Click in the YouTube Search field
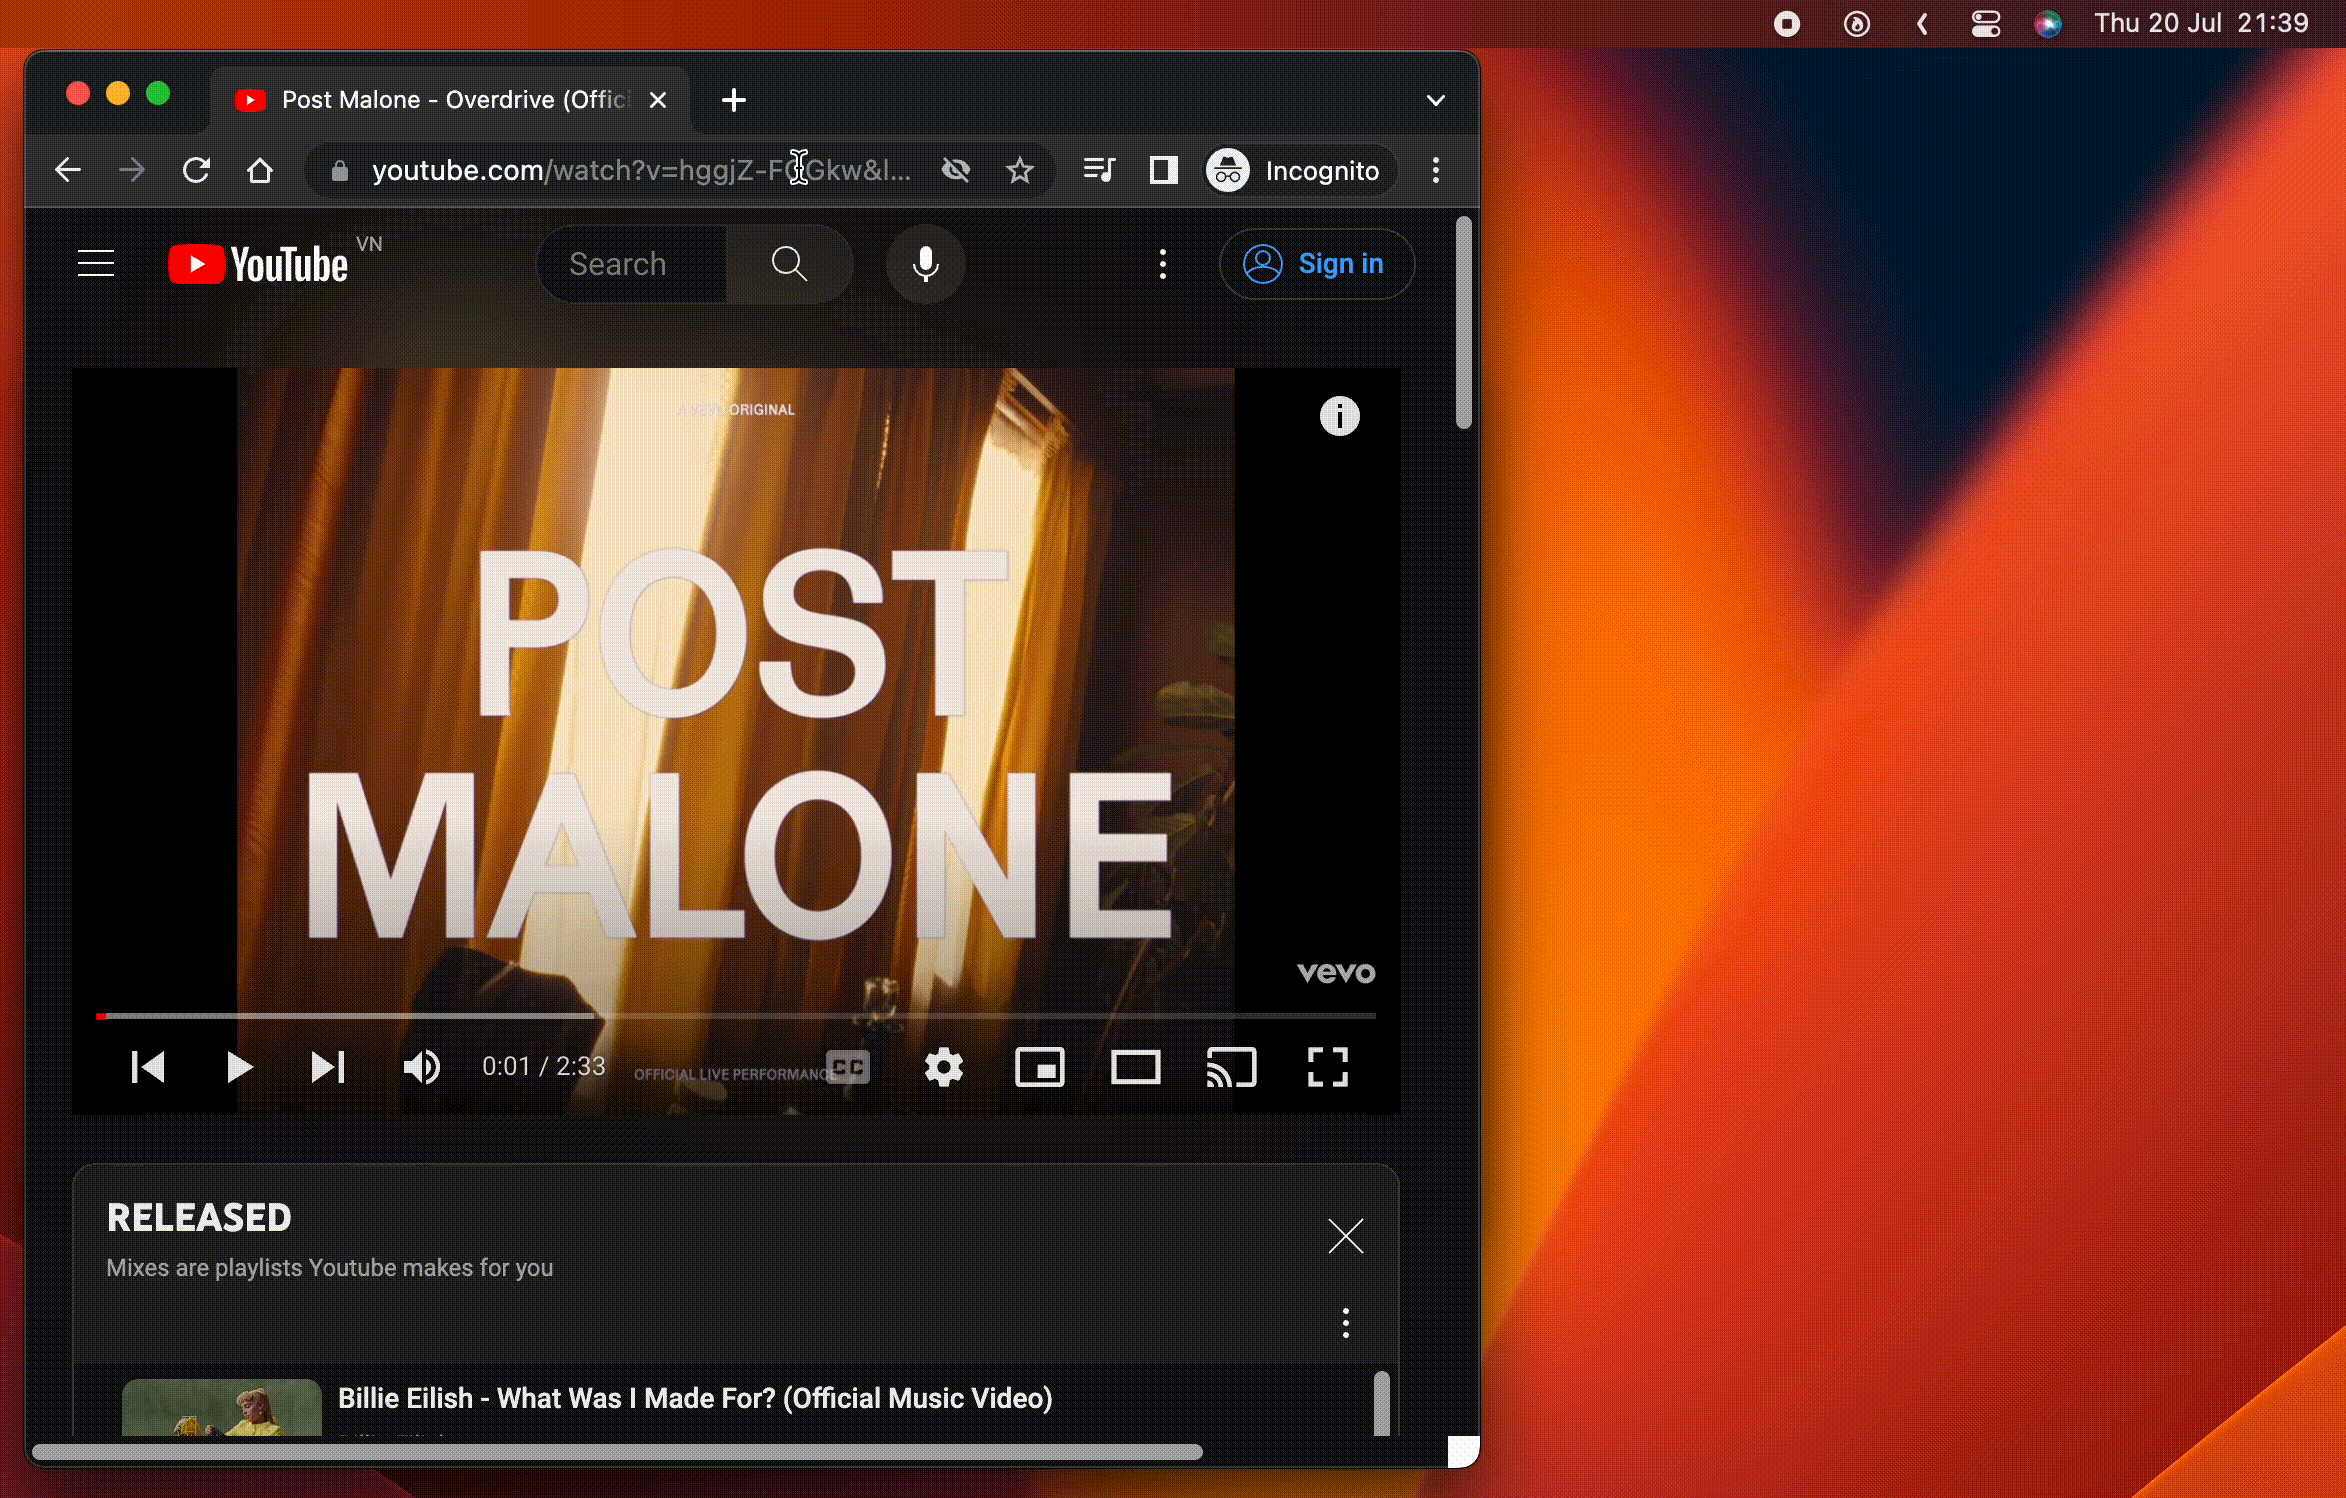This screenshot has width=2346, height=1498. (x=632, y=264)
